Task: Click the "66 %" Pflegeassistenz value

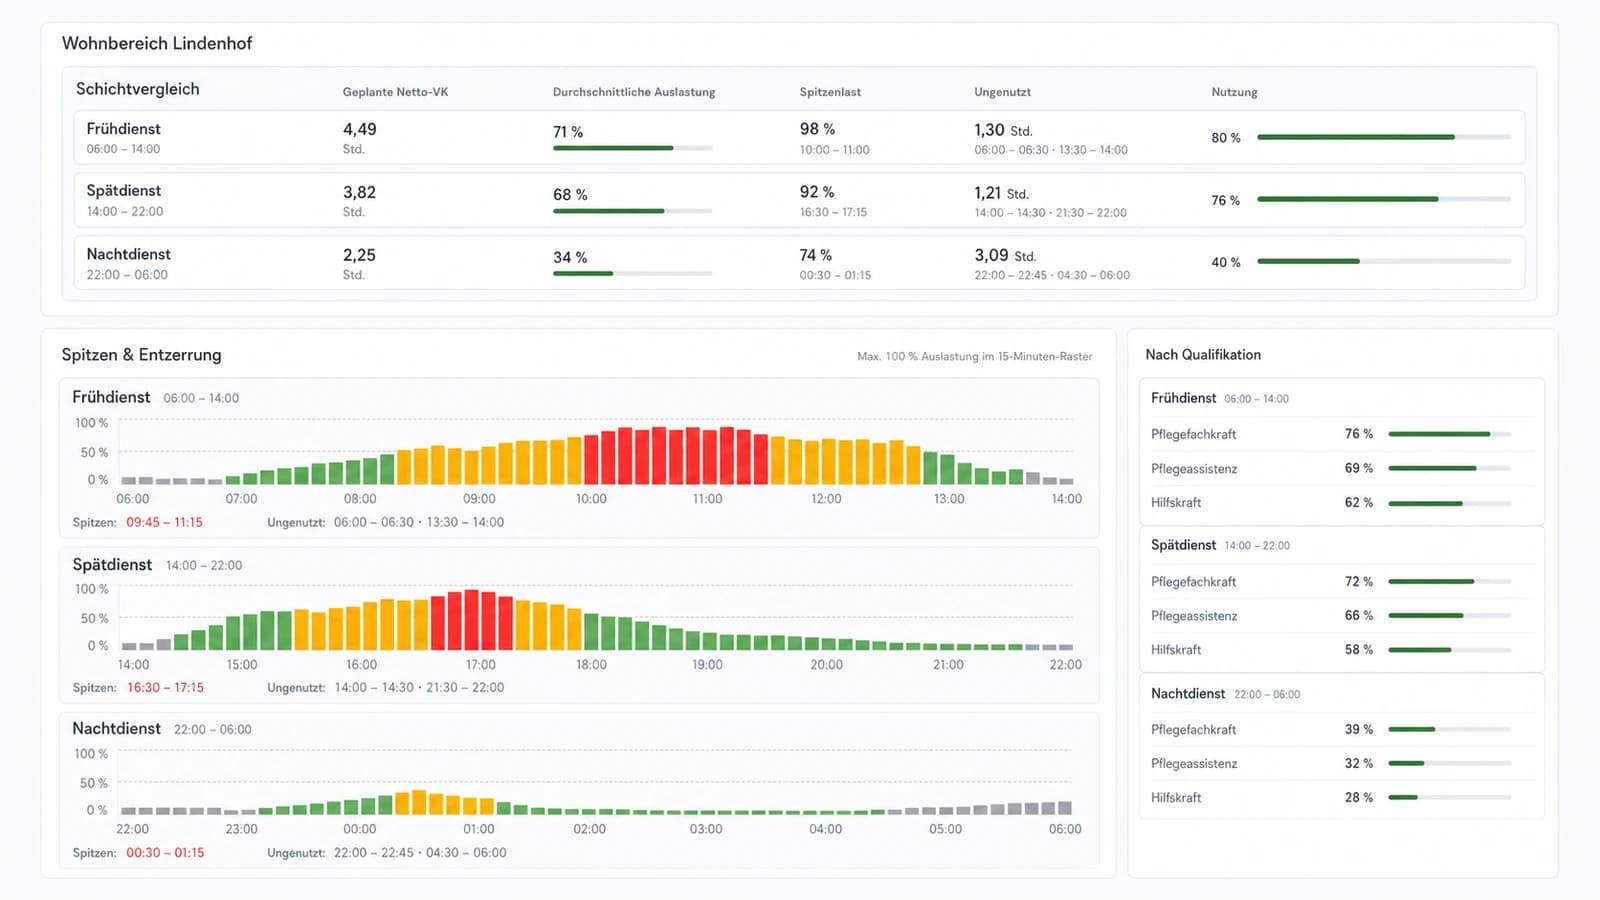Action: pos(1359,615)
